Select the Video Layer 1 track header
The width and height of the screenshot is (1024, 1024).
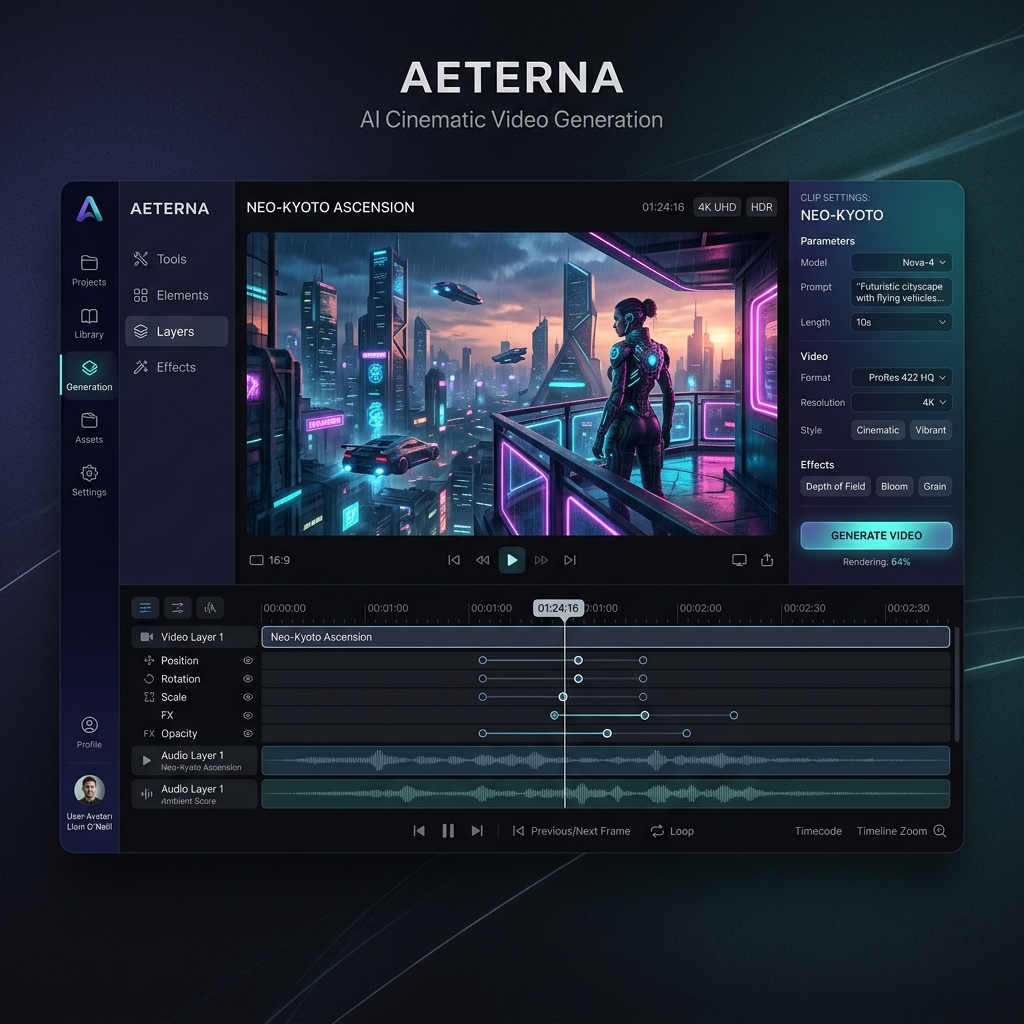tap(194, 637)
